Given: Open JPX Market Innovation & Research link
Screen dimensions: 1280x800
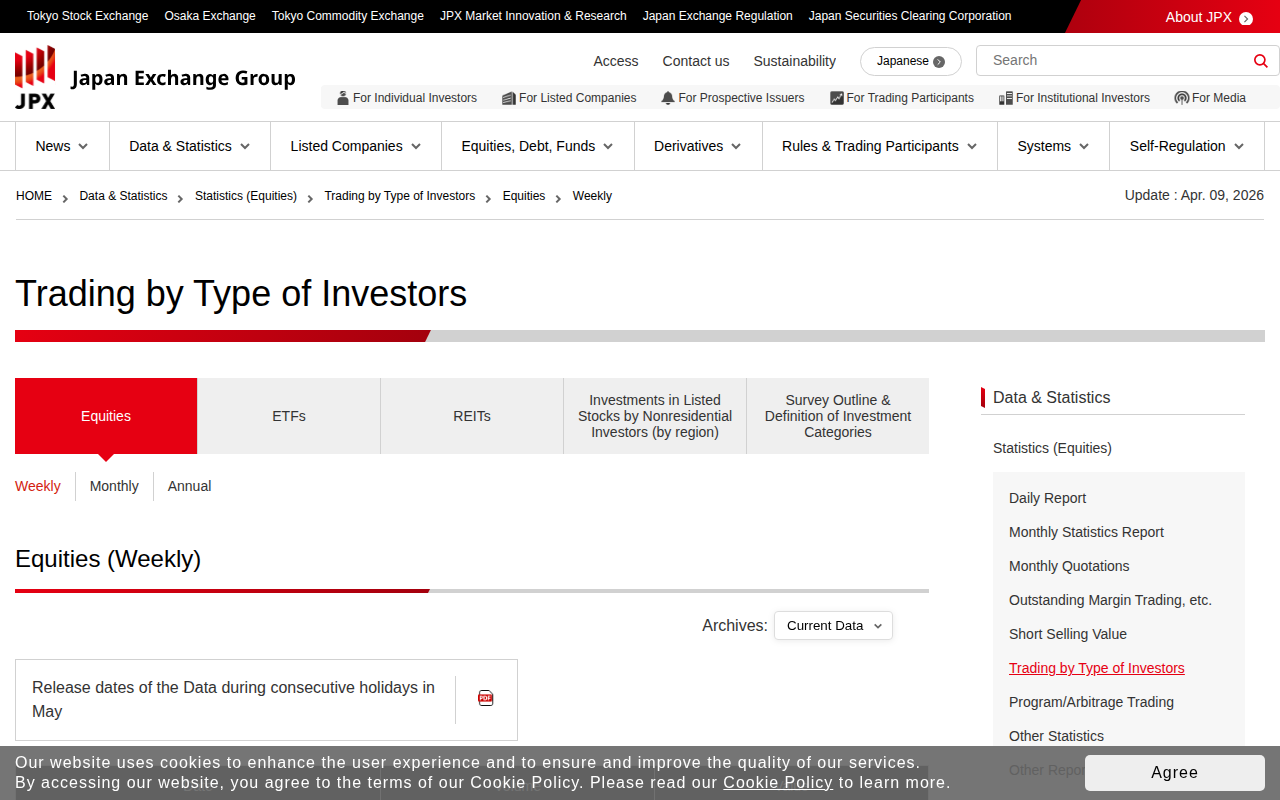Looking at the screenshot, I should point(533,16).
